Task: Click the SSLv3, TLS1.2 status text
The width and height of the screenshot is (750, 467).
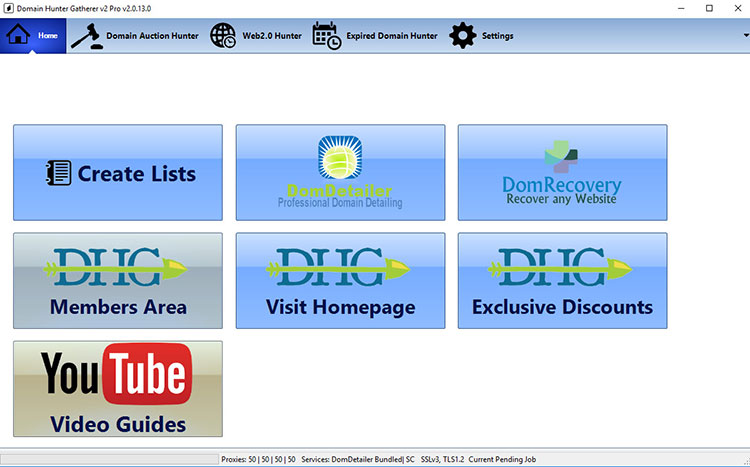Action: point(442,459)
